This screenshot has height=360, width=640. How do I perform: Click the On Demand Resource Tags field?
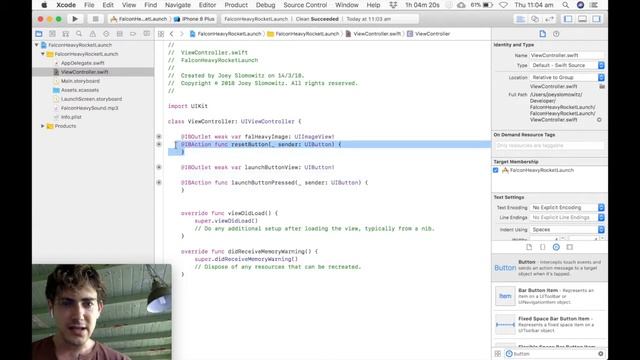[549, 145]
